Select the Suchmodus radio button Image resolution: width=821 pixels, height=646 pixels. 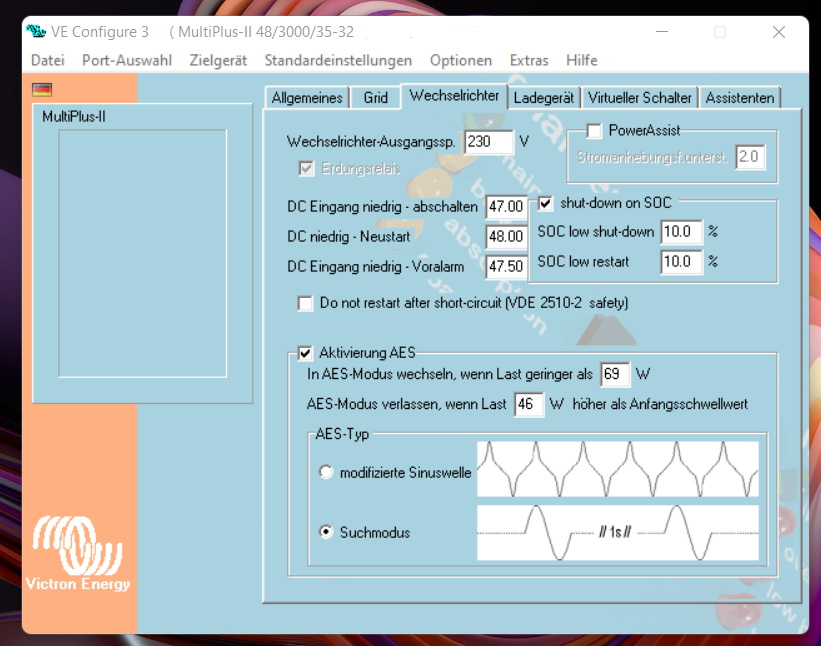coord(326,532)
